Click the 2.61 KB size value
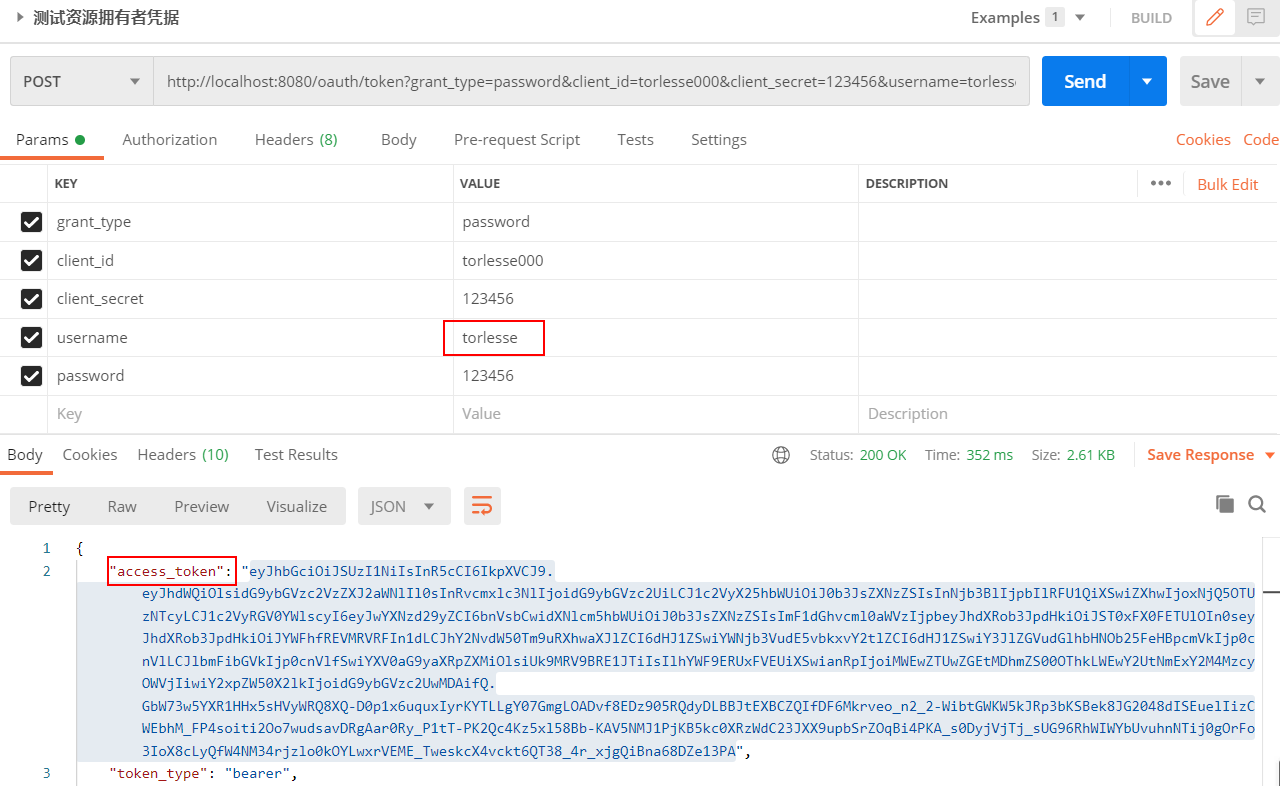This screenshot has height=786, width=1280. [x=1089, y=455]
